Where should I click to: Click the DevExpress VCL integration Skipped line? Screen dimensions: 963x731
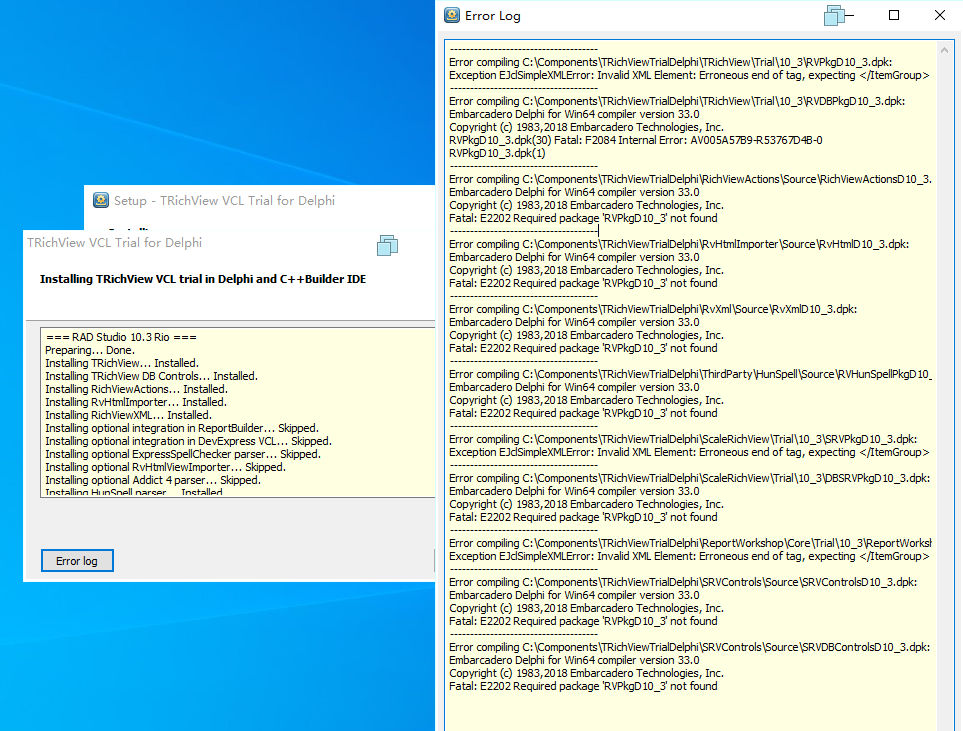point(189,440)
